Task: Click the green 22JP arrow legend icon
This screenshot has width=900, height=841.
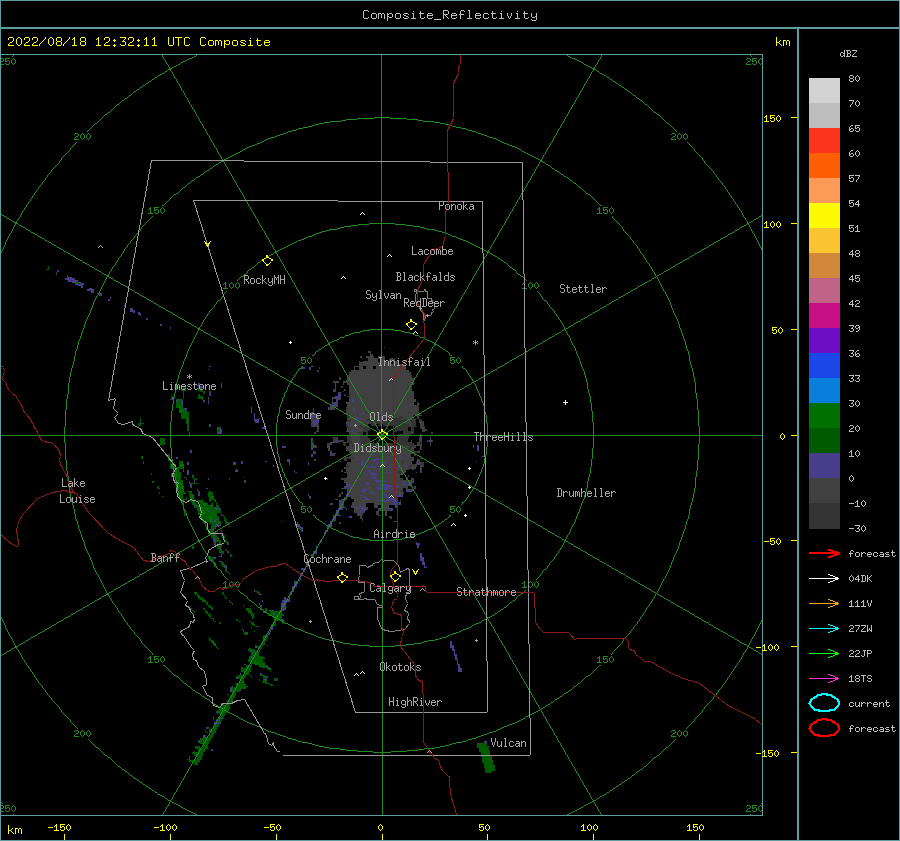Action: point(824,653)
